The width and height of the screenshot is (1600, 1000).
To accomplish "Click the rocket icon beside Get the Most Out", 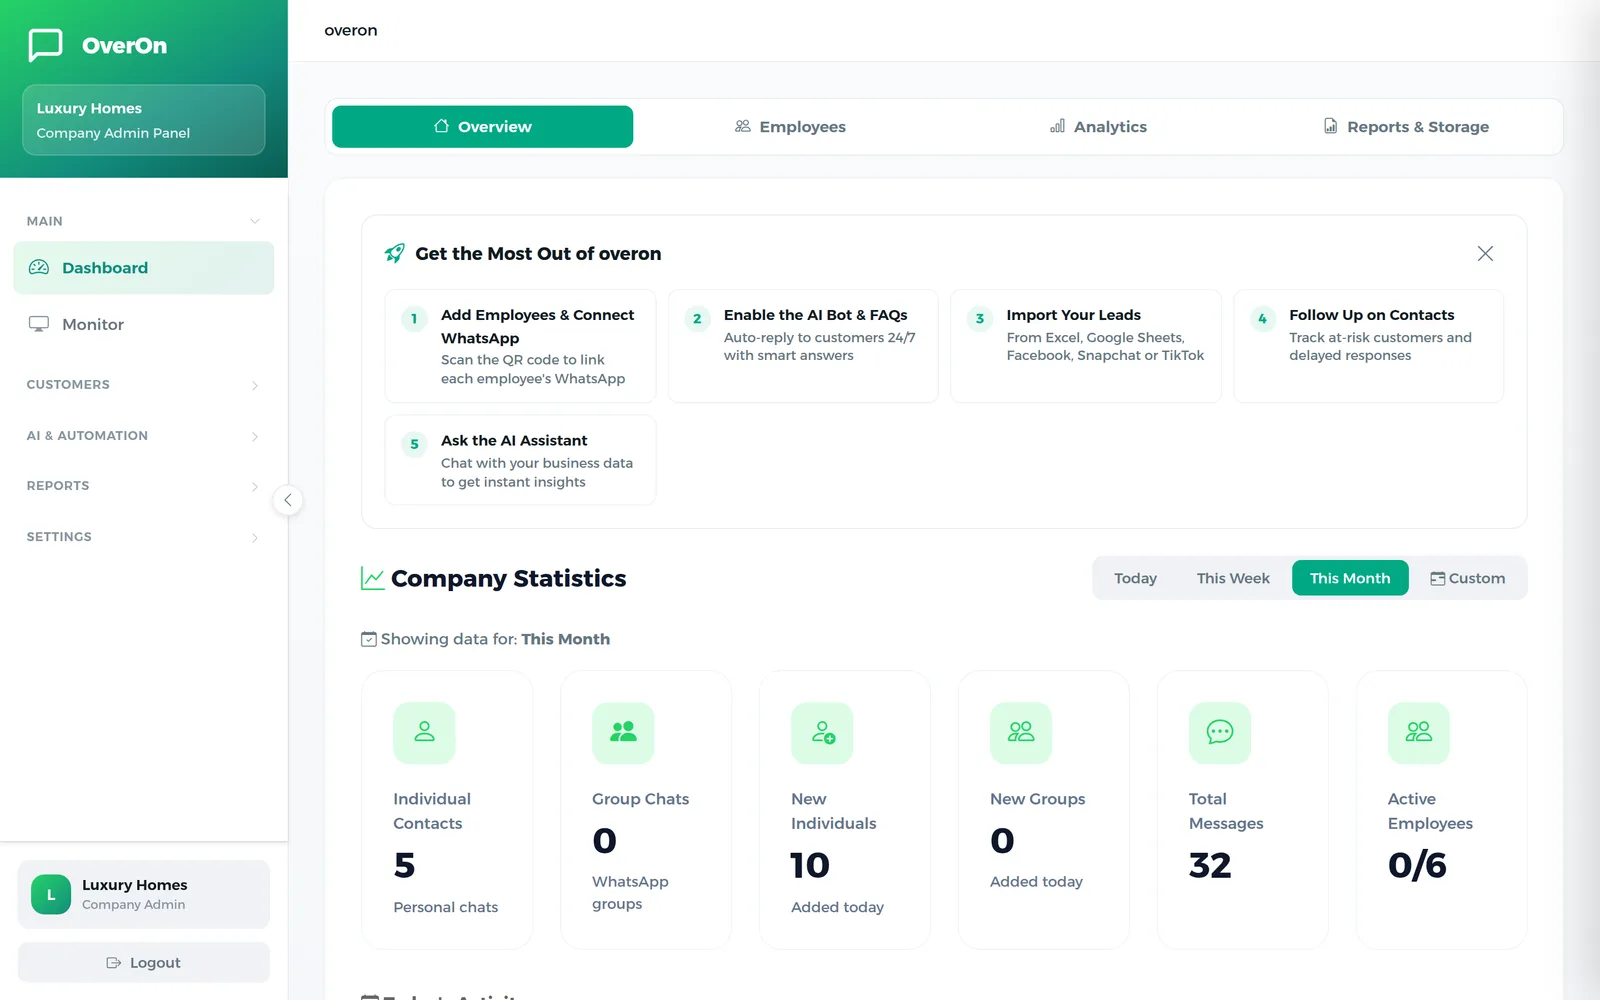I will tap(395, 253).
